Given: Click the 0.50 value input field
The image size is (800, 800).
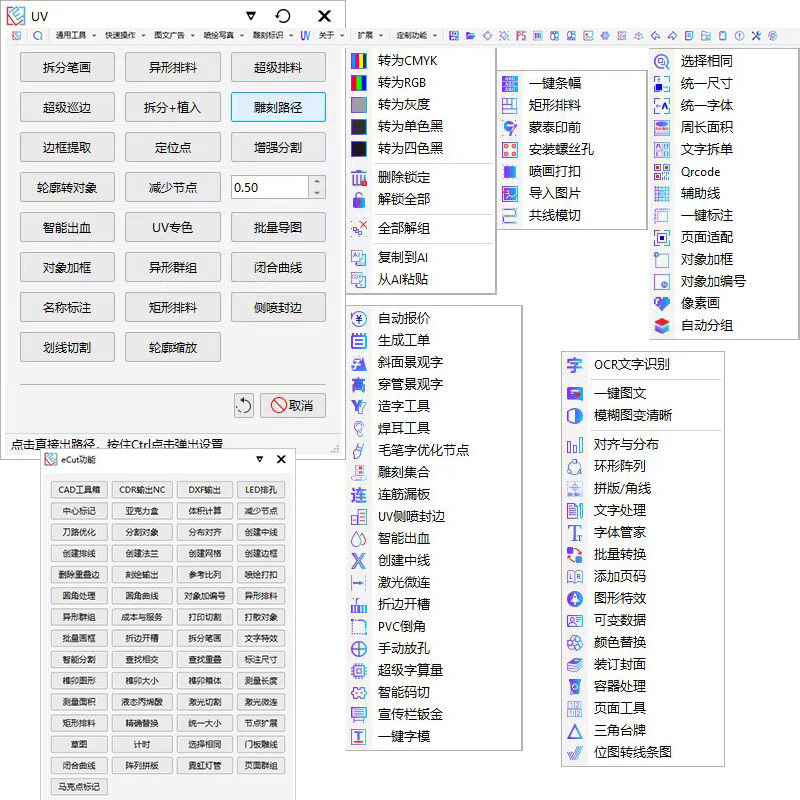Looking at the screenshot, I should click(270, 187).
